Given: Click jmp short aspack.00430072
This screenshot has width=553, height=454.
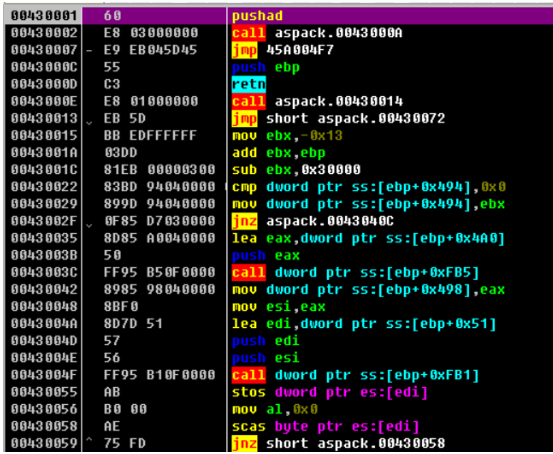Looking at the screenshot, I should pyautogui.click(x=338, y=119).
